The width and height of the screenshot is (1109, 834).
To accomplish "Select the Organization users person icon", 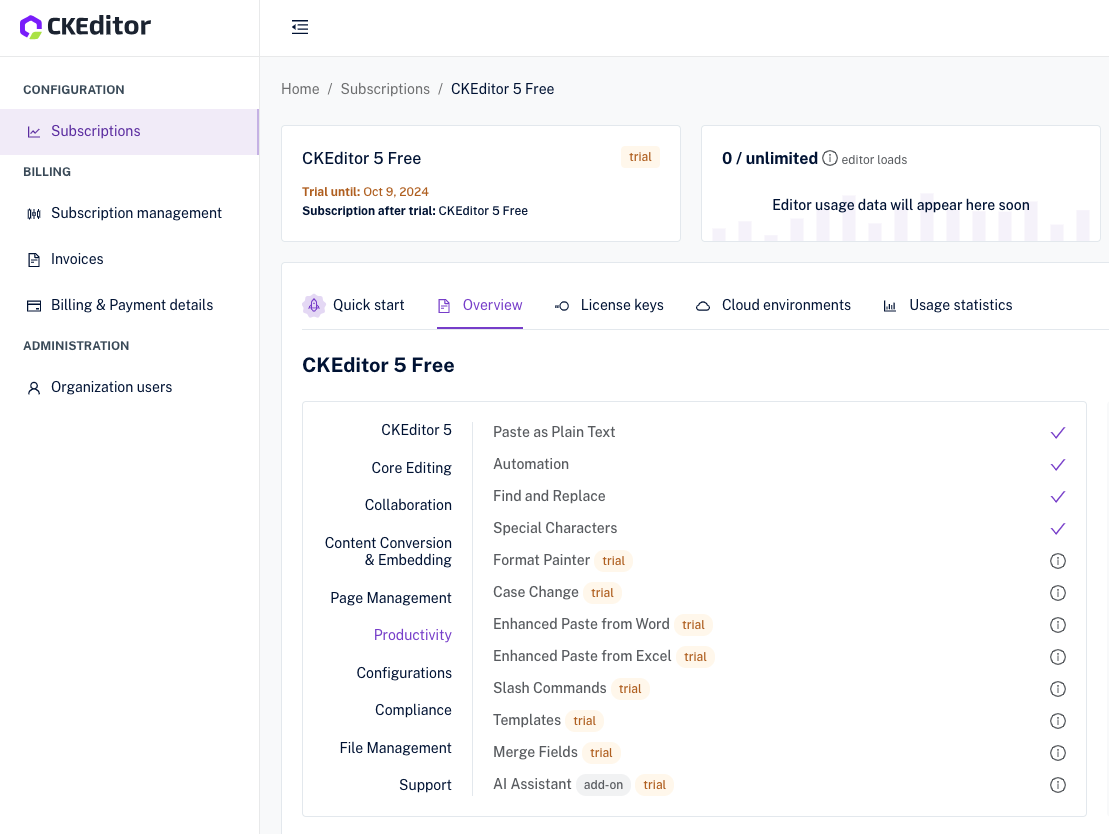I will pyautogui.click(x=34, y=387).
